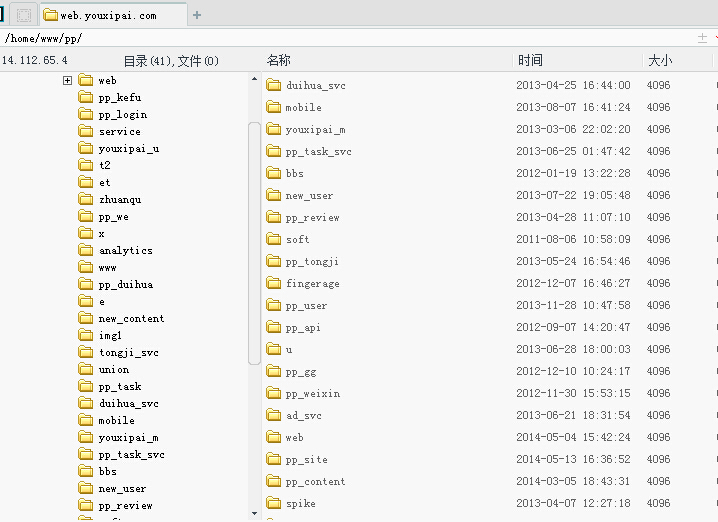Image resolution: width=718 pixels, height=522 pixels.
Task: Click the www folder icon in tree
Action: coord(86,267)
